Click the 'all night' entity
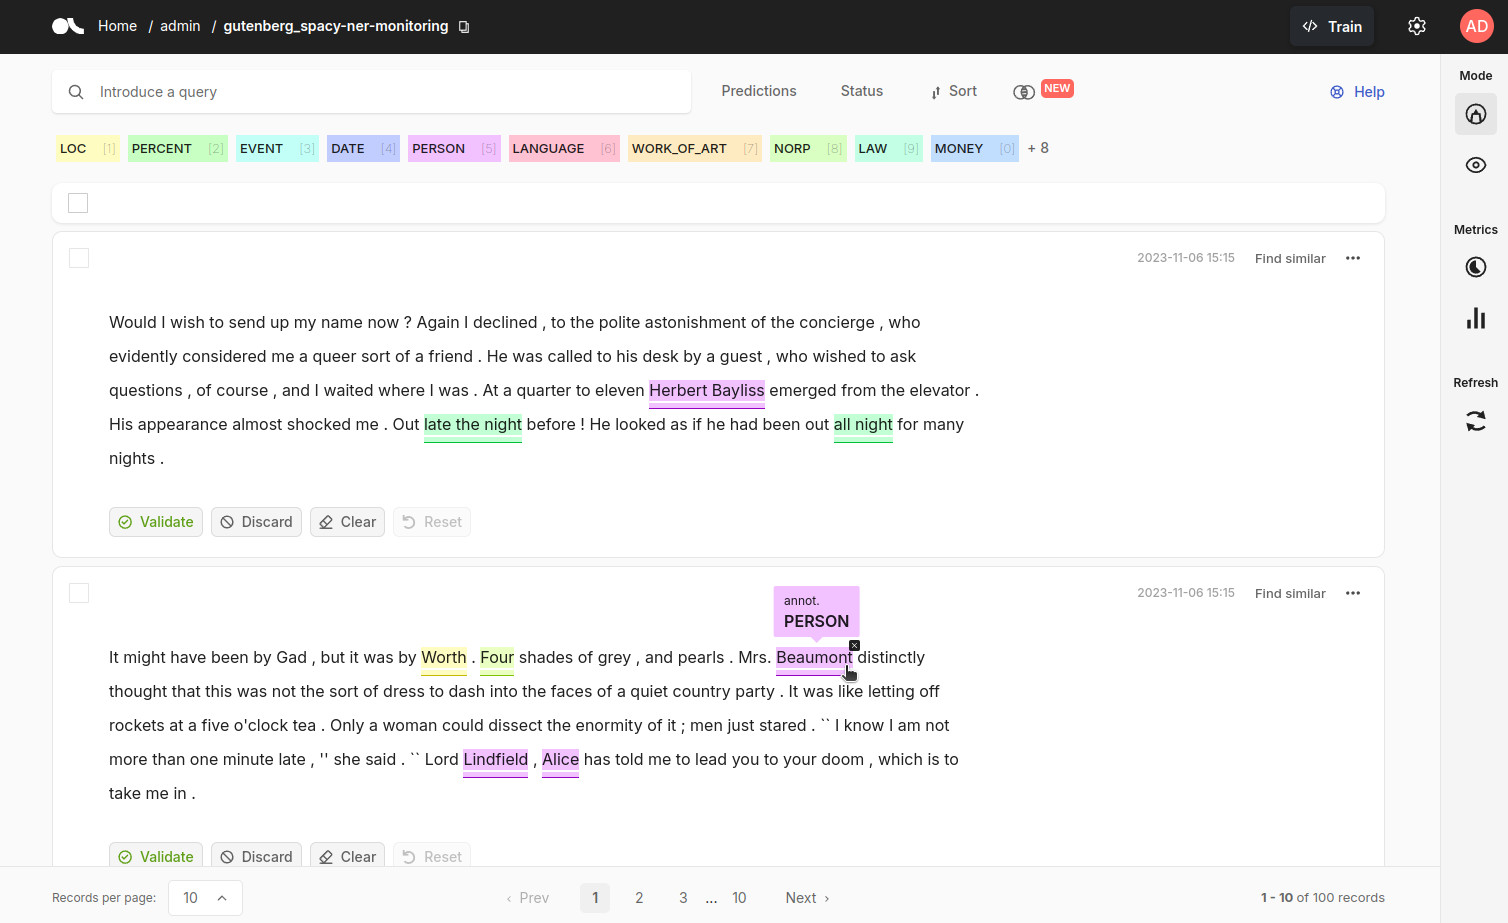This screenshot has width=1508, height=923. [x=863, y=425]
